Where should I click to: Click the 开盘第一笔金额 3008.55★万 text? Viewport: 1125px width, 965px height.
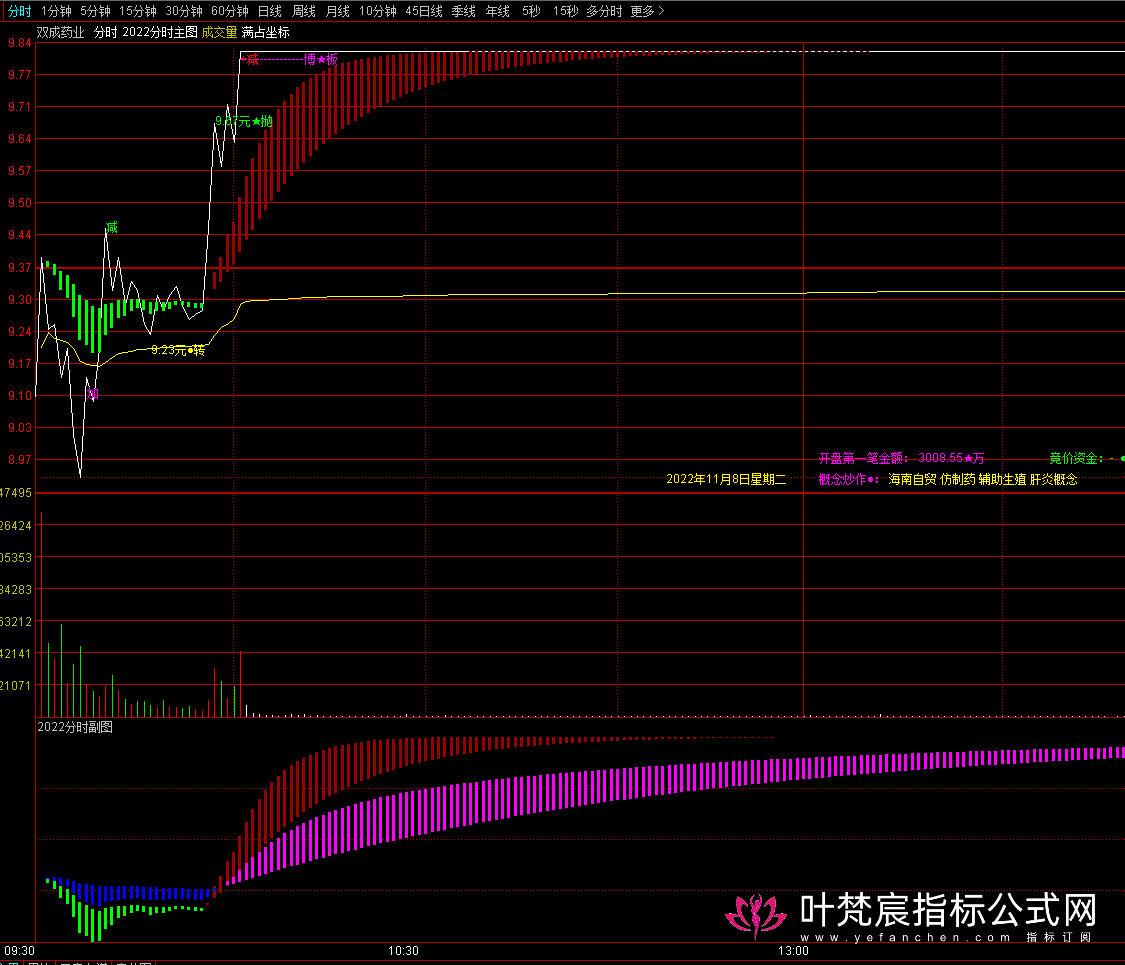click(x=901, y=458)
